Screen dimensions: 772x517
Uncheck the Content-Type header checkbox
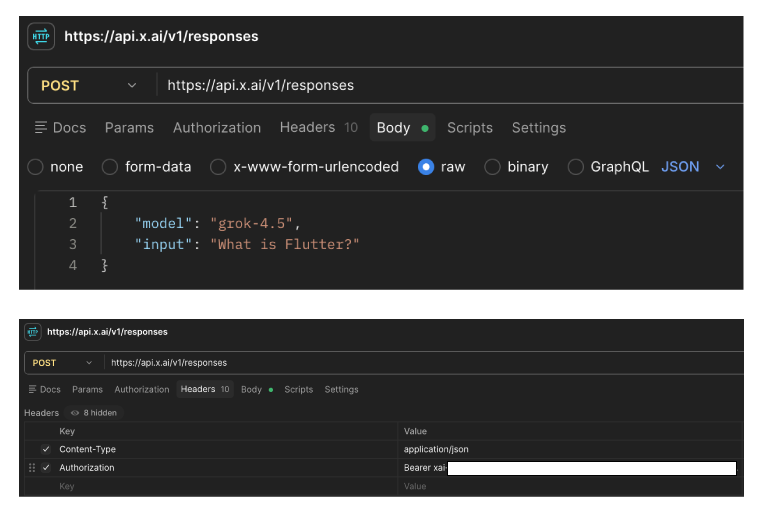[x=46, y=449]
